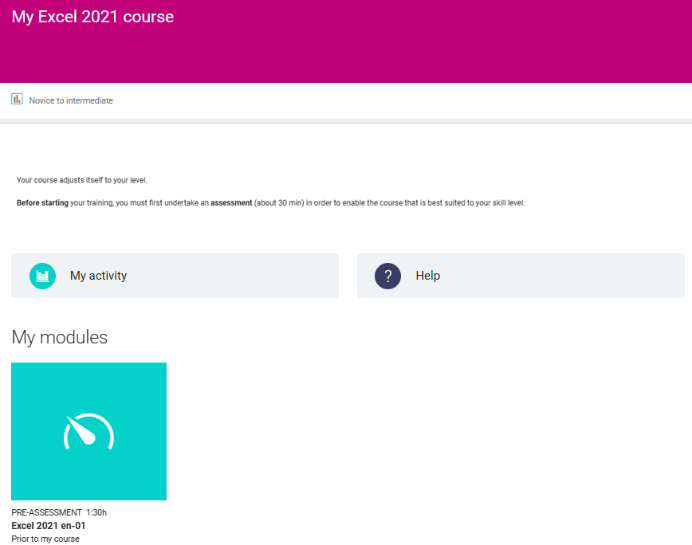692x545 pixels.
Task: Click the My Excel 2021 course heading
Action: pos(93,17)
